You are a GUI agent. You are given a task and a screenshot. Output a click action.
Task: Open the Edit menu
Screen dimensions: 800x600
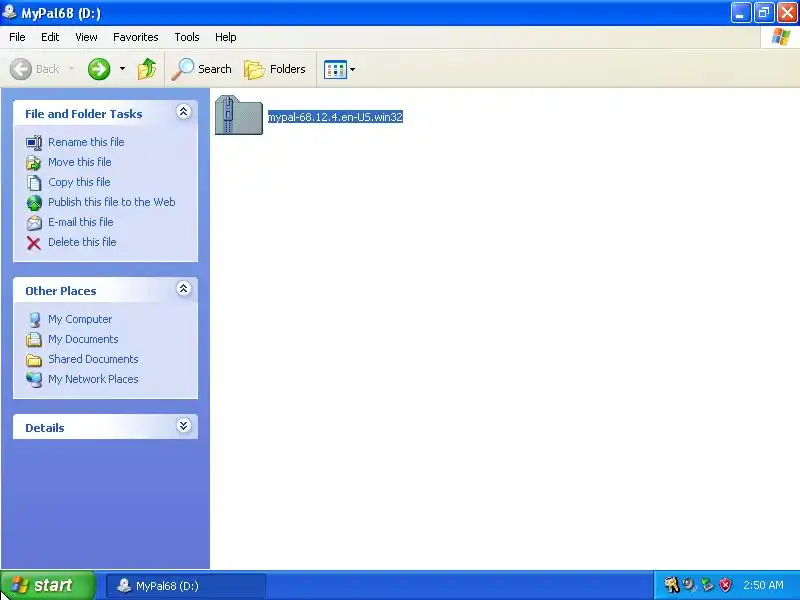50,37
